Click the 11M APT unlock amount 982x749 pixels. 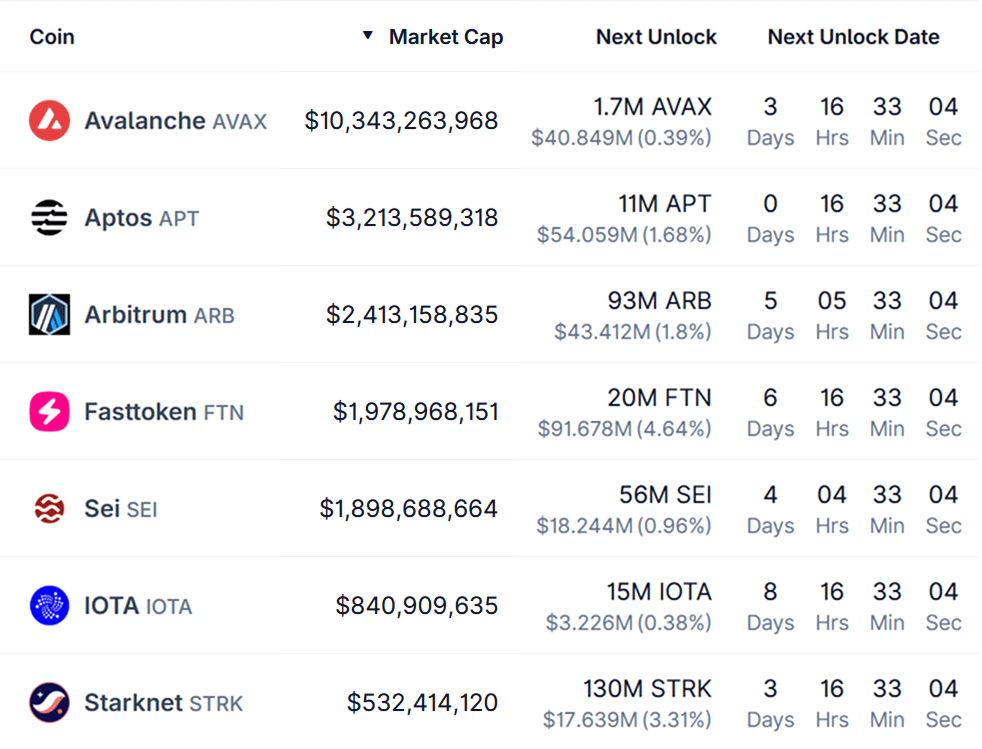point(665,204)
